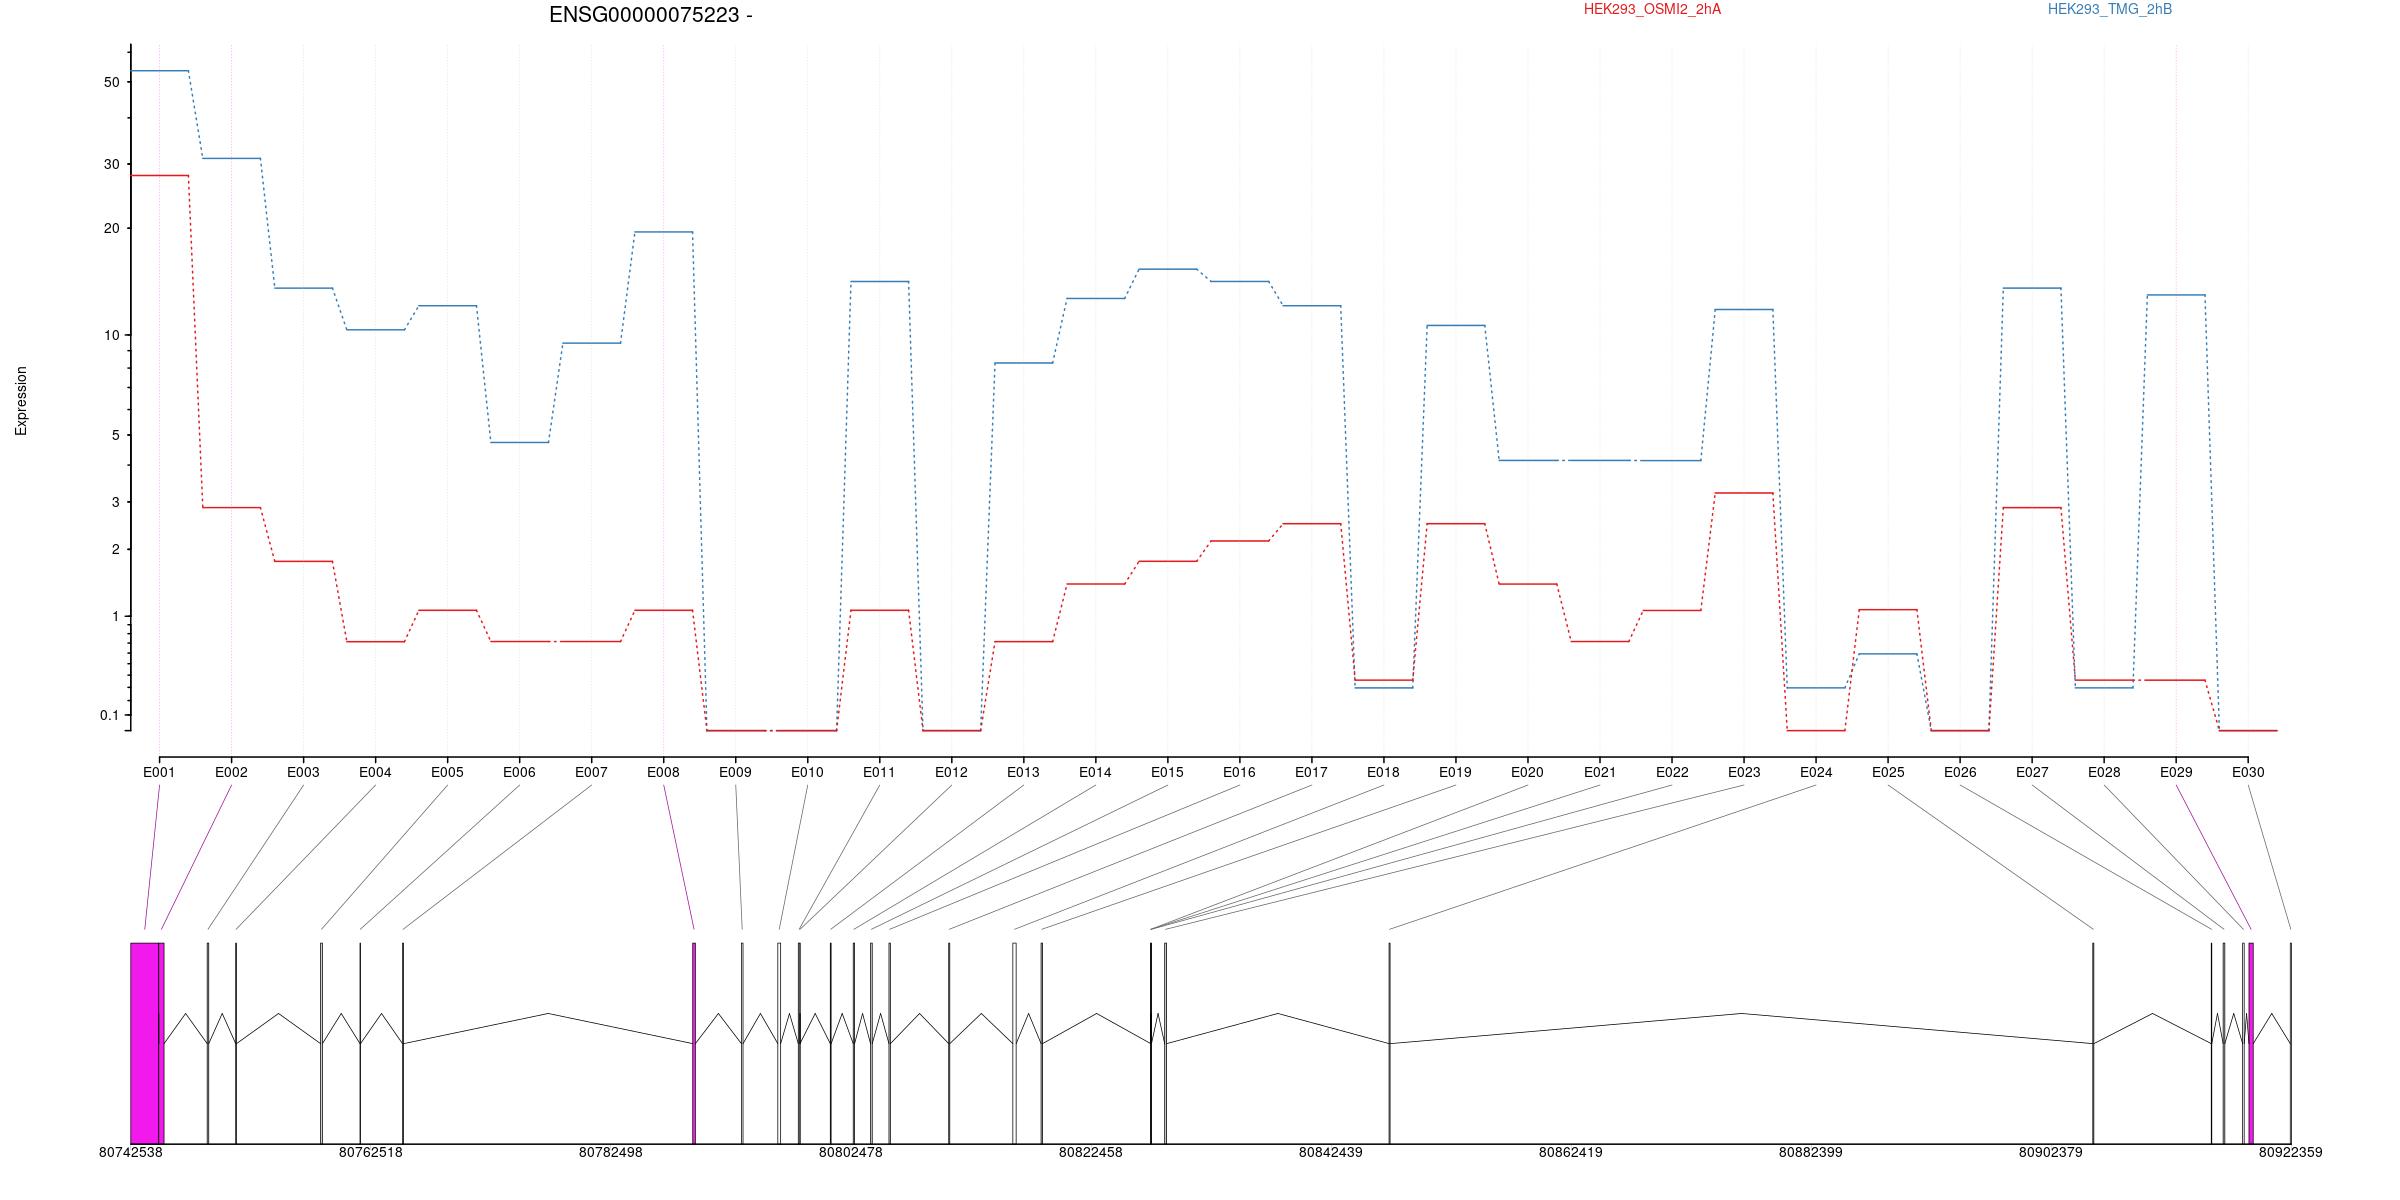Viewport: 2400px width, 1200px height.
Task: Click exon label E004
Action: (x=375, y=772)
